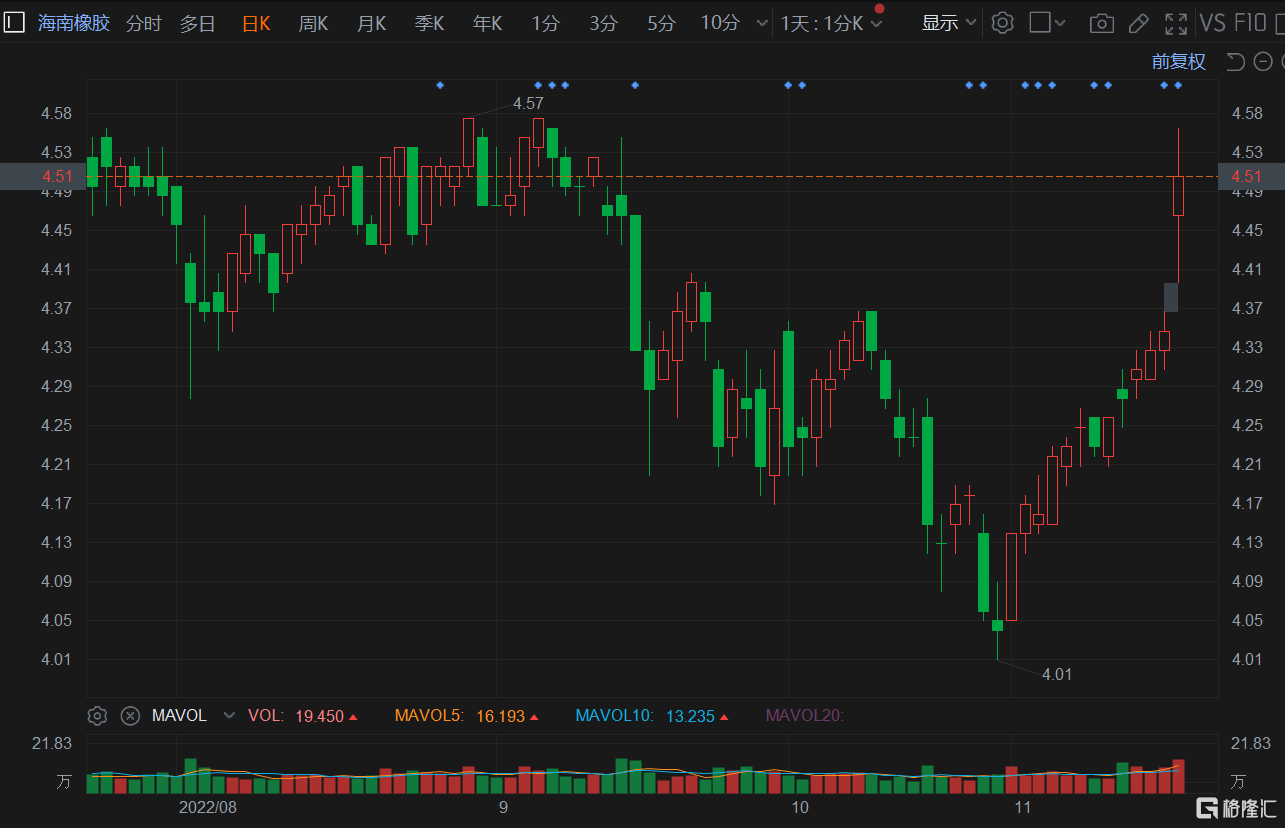Click first blue diamond event marker

[x=440, y=85]
